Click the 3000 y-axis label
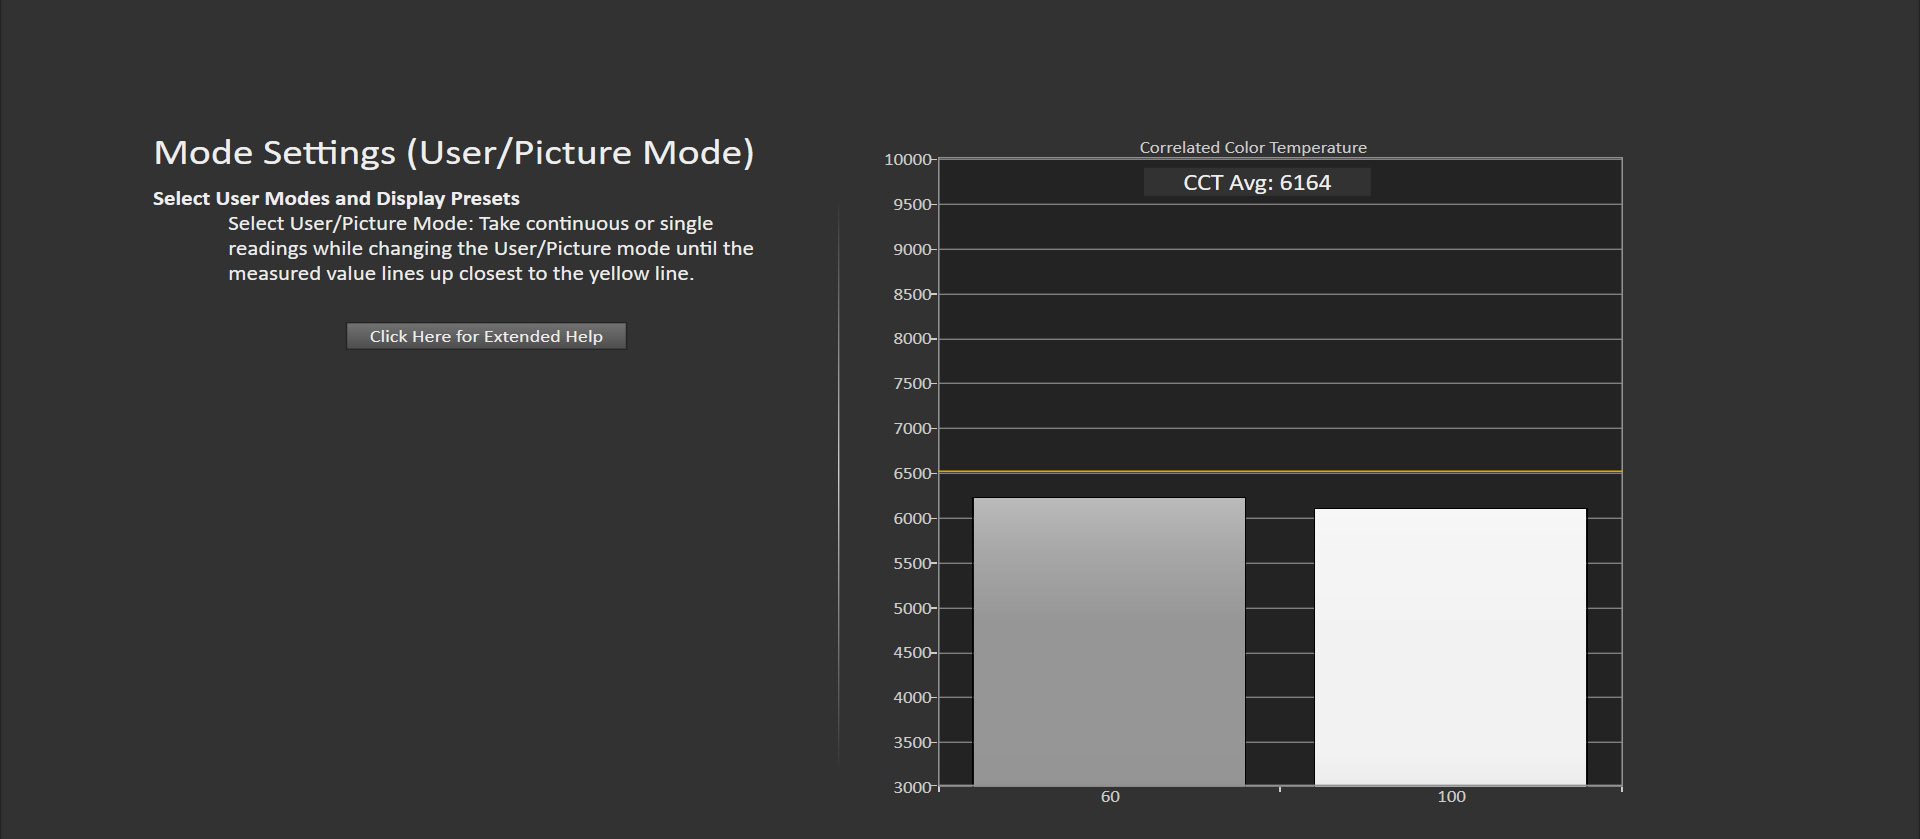Screen dimensions: 1920x839 click(912, 788)
